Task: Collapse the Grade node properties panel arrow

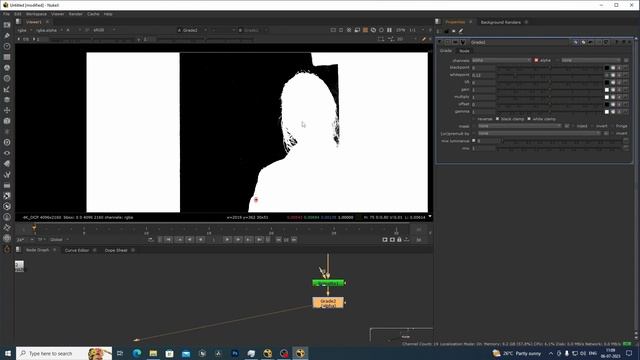Action: pos(440,42)
